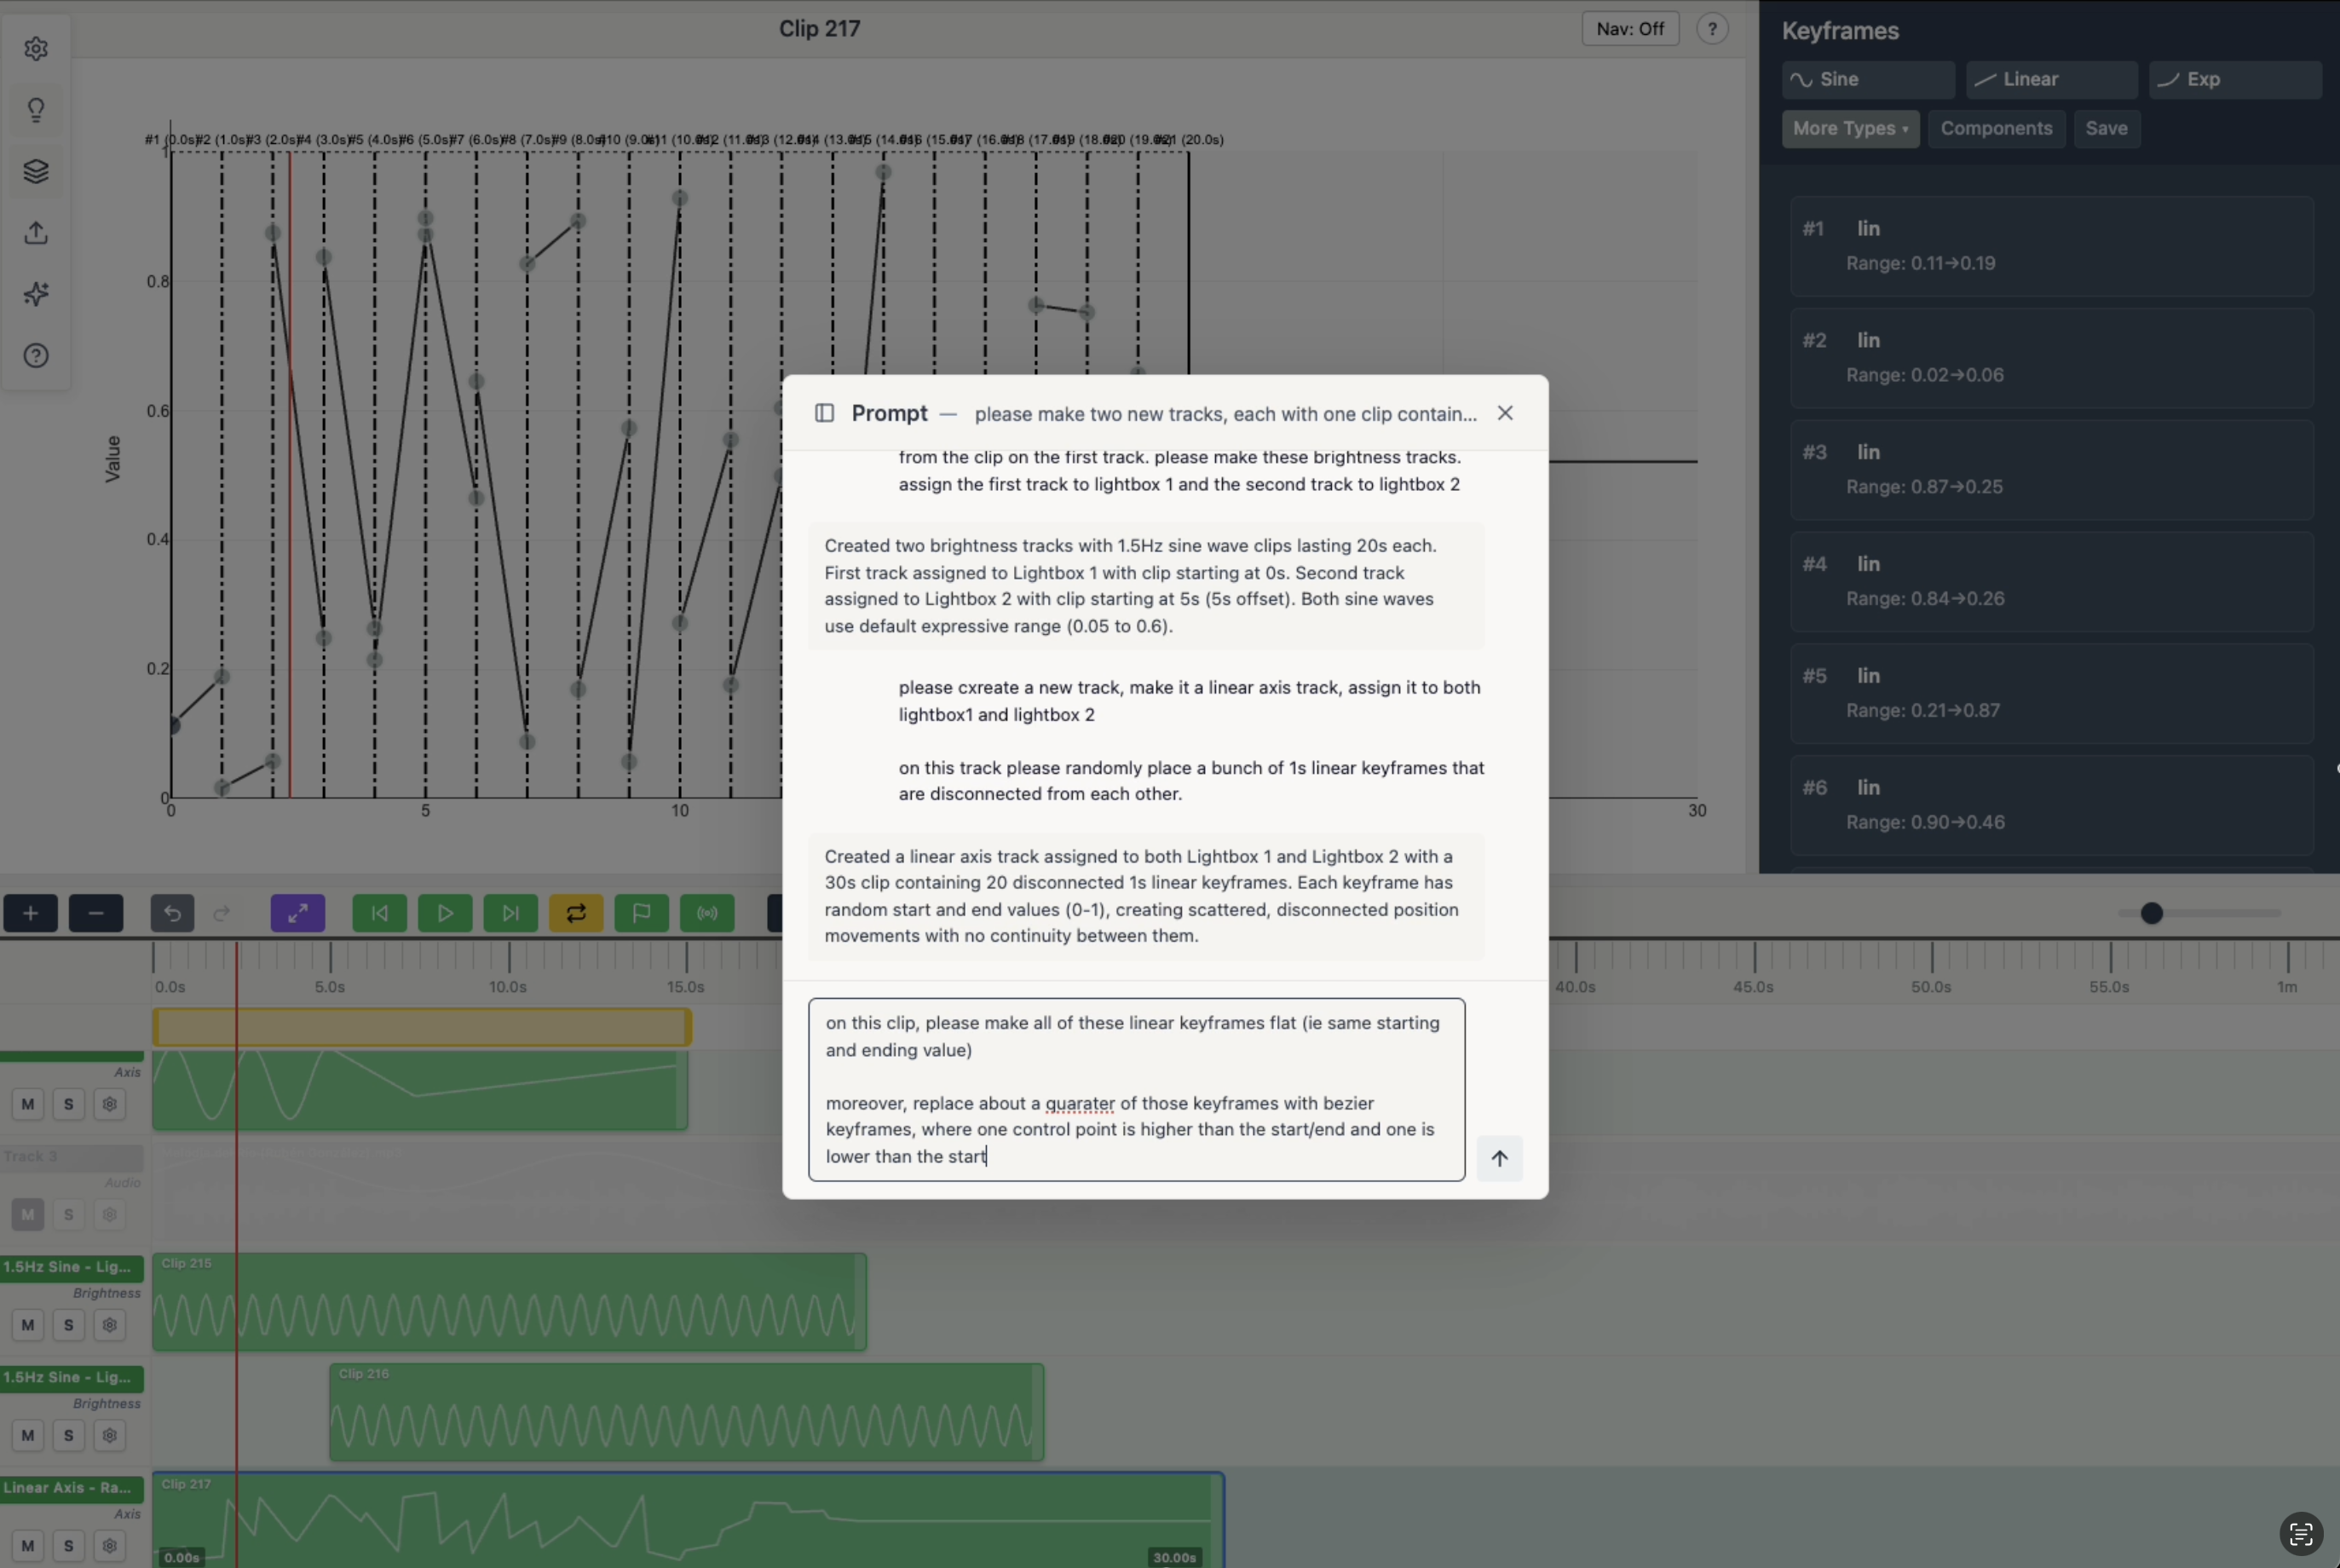This screenshot has width=2340, height=1568.
Task: Open the layers panel icon
Action: pyautogui.click(x=36, y=171)
